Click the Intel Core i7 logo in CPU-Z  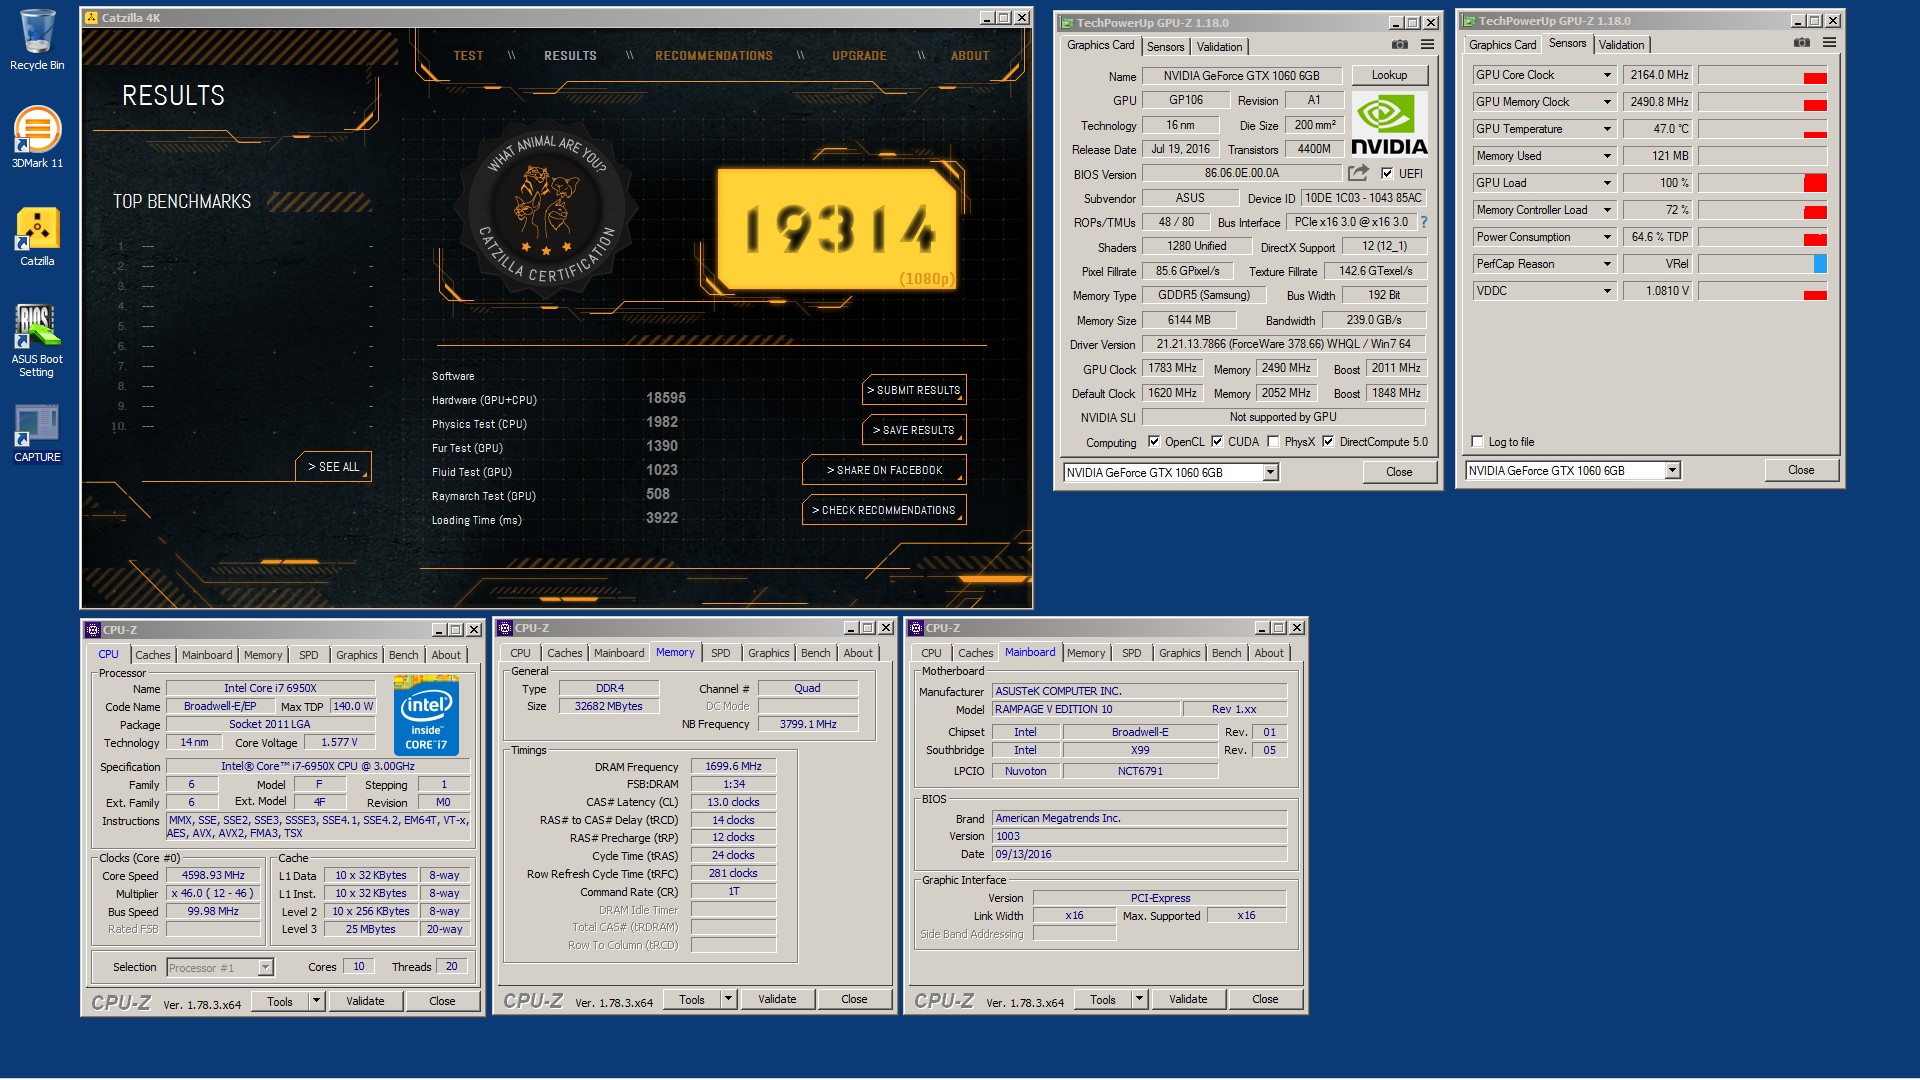click(426, 715)
